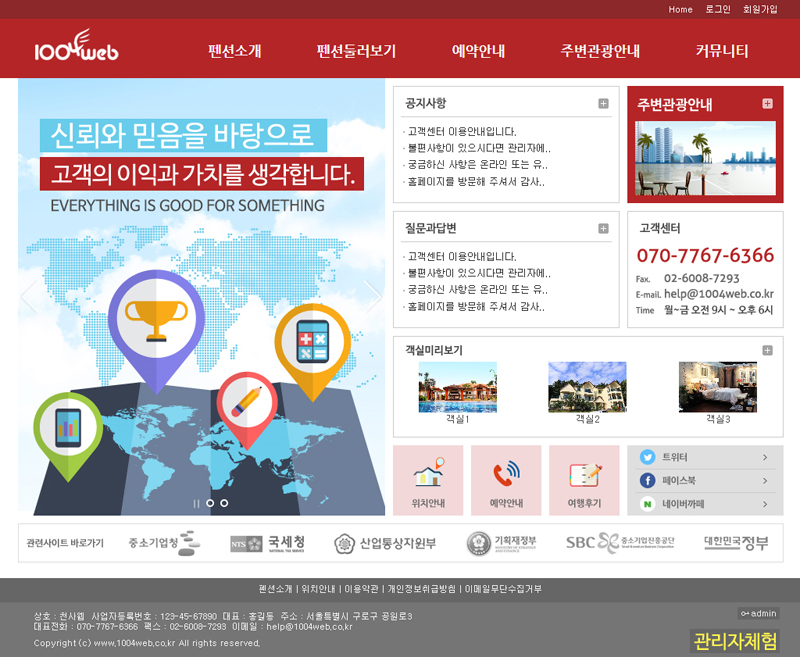Expand the 주변관광안내 panel plus icon
Viewport: 800px width, 657px height.
(767, 103)
